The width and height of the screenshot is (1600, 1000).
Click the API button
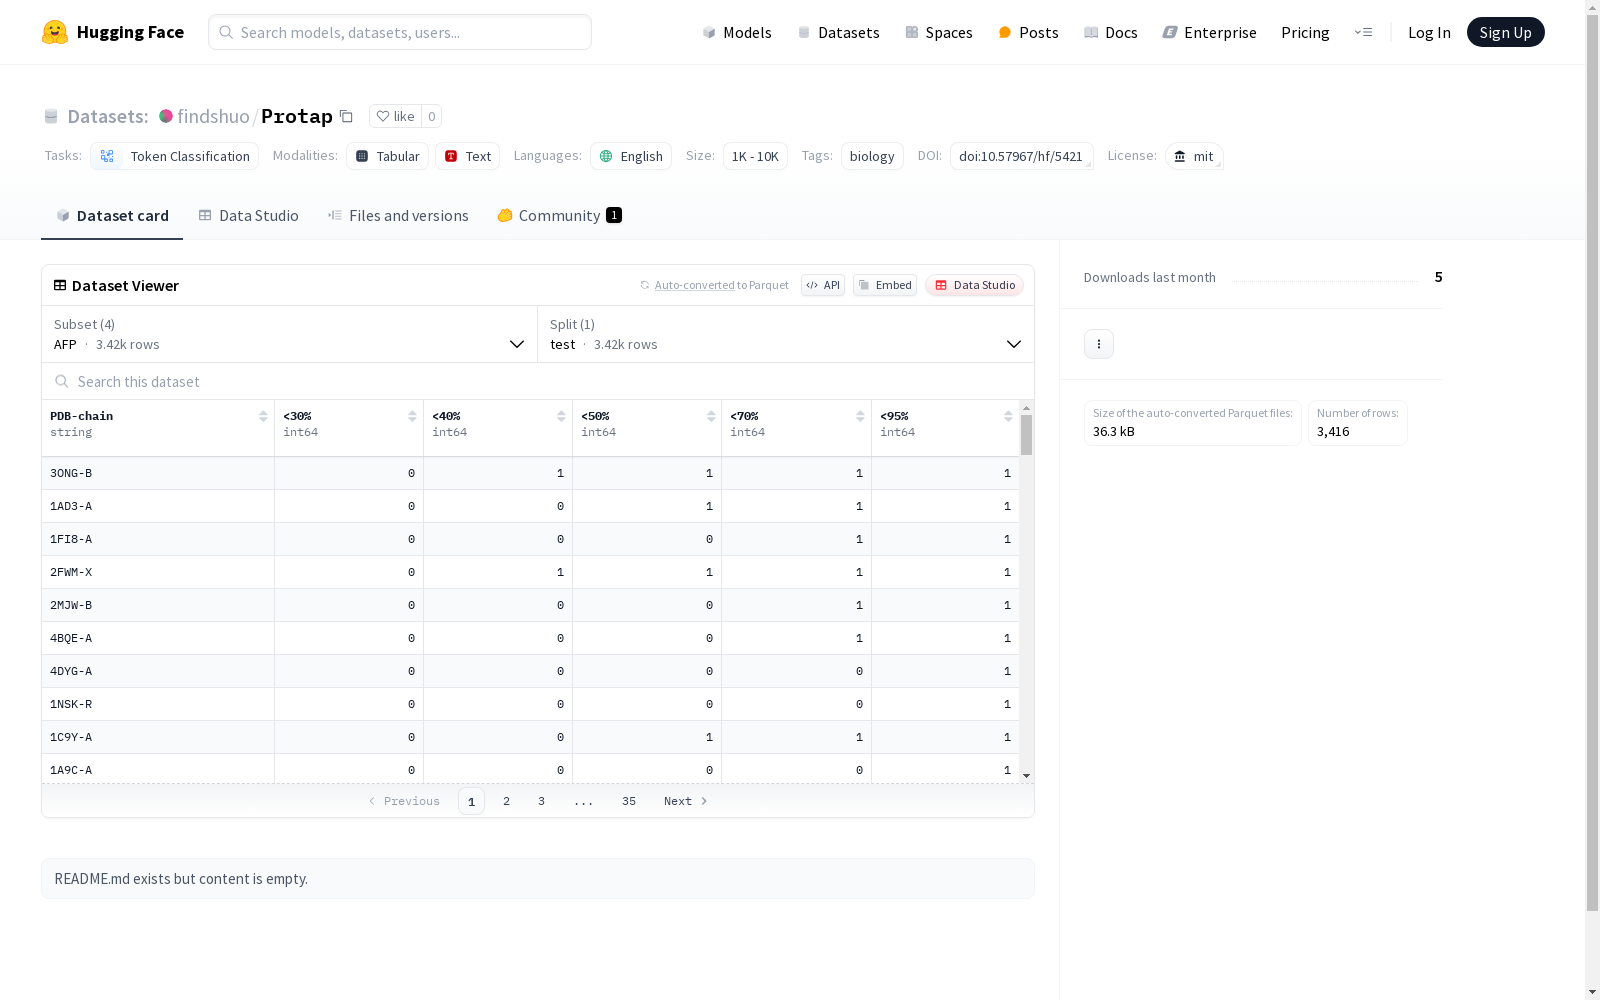point(823,285)
